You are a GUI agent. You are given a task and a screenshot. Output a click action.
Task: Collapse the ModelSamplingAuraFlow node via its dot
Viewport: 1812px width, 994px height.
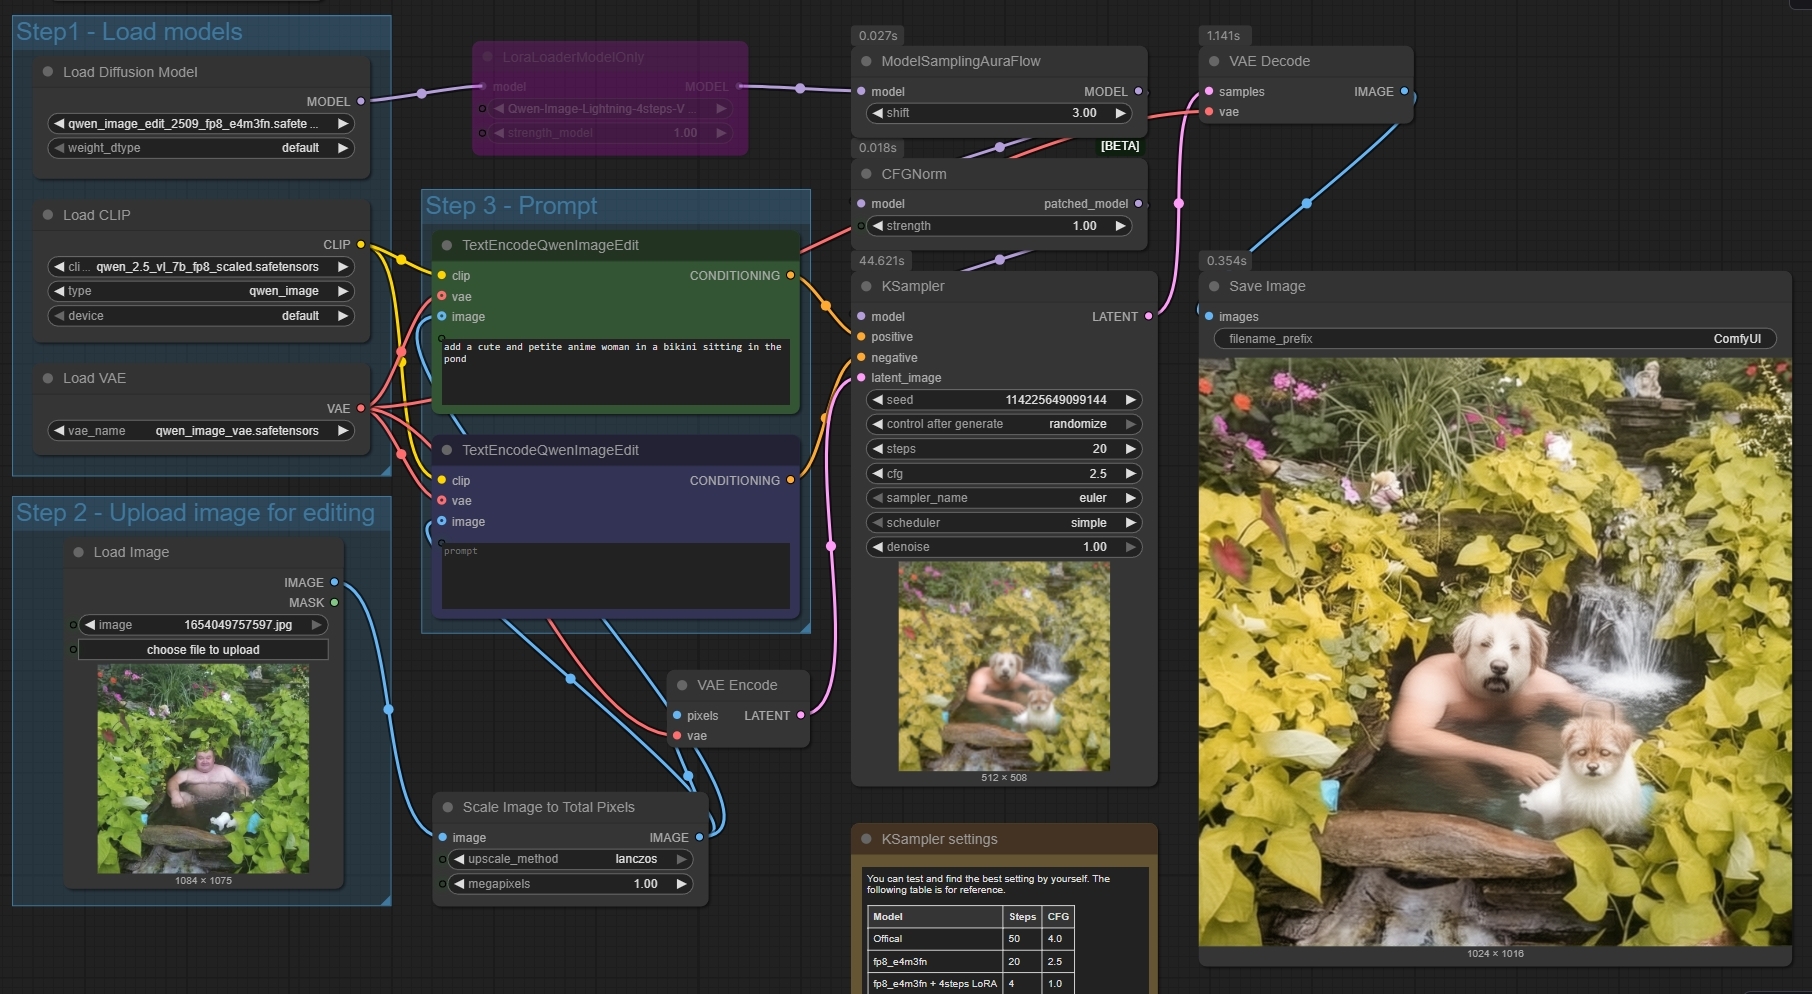[x=866, y=61]
